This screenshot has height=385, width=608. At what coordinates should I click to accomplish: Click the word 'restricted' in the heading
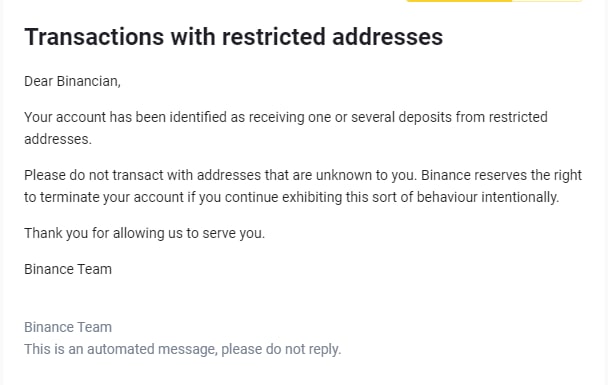click(x=273, y=37)
